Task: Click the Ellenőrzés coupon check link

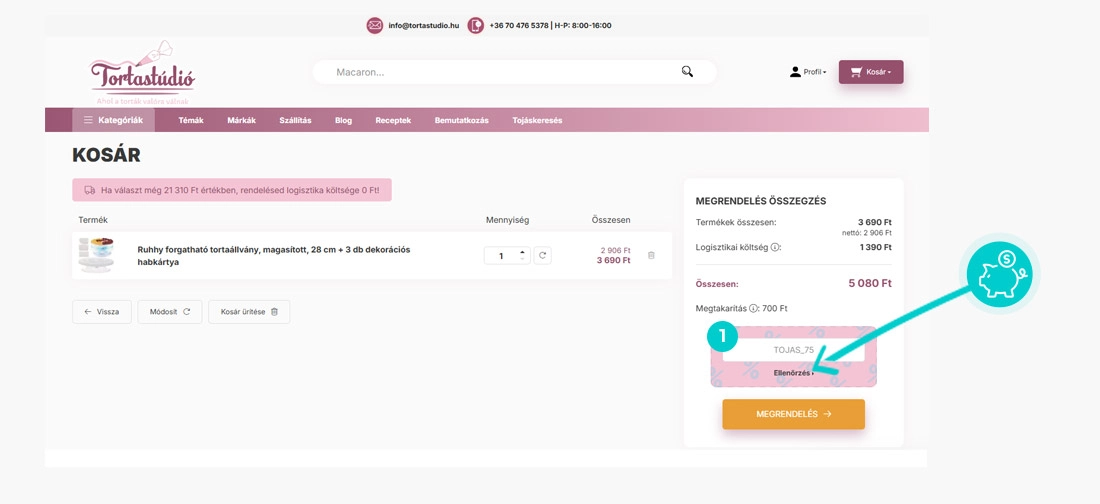Action: coord(793,373)
